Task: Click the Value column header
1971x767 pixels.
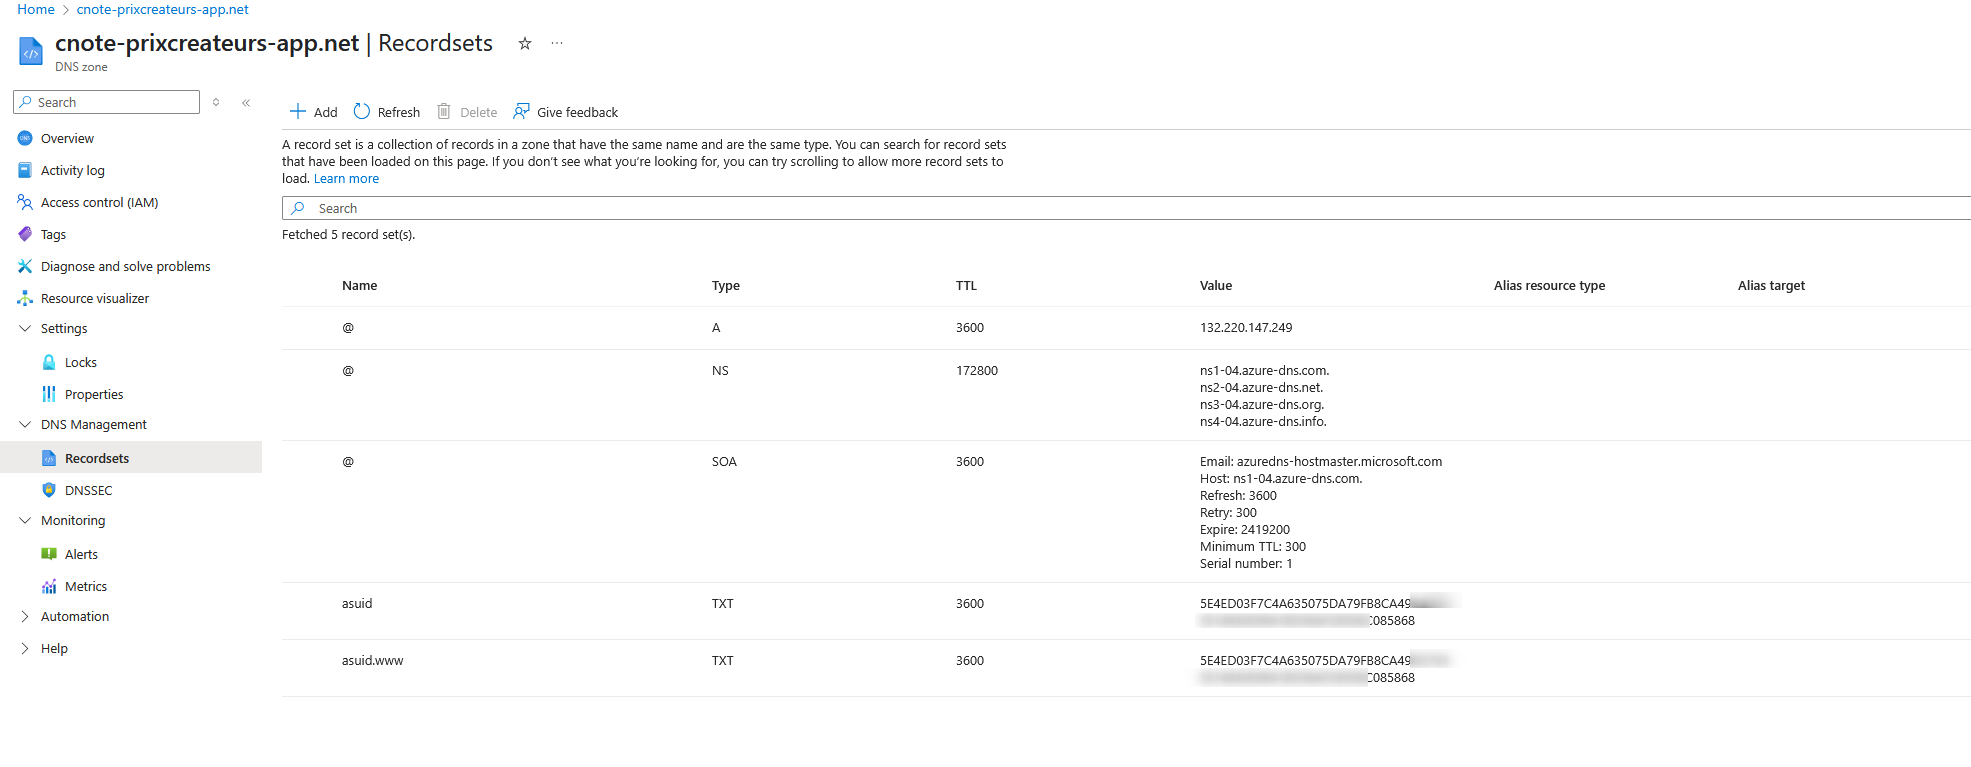Action: click(x=1216, y=285)
